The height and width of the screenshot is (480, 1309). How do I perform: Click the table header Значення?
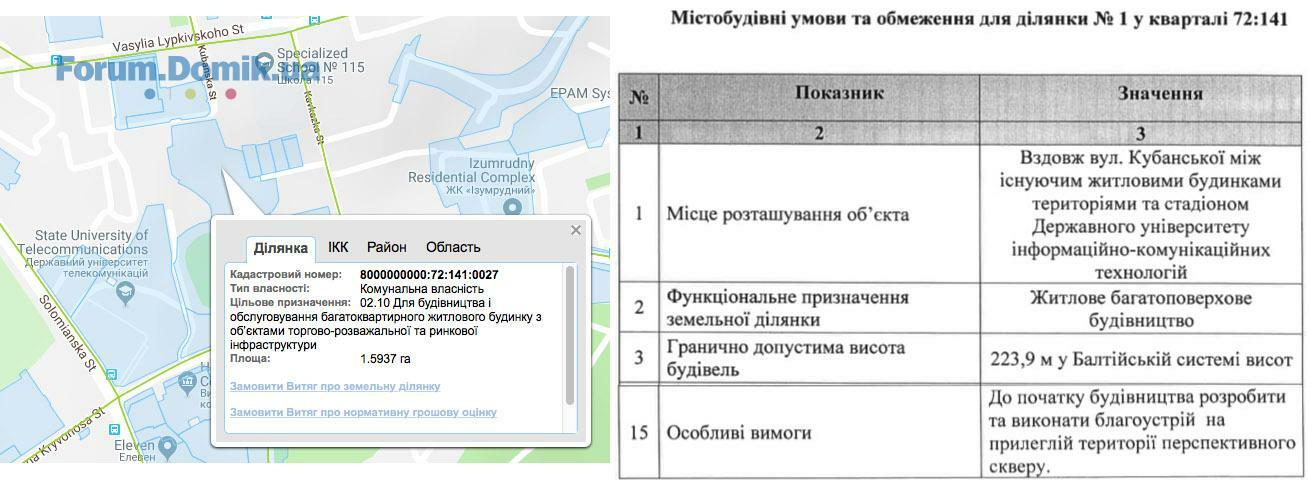tap(1160, 93)
